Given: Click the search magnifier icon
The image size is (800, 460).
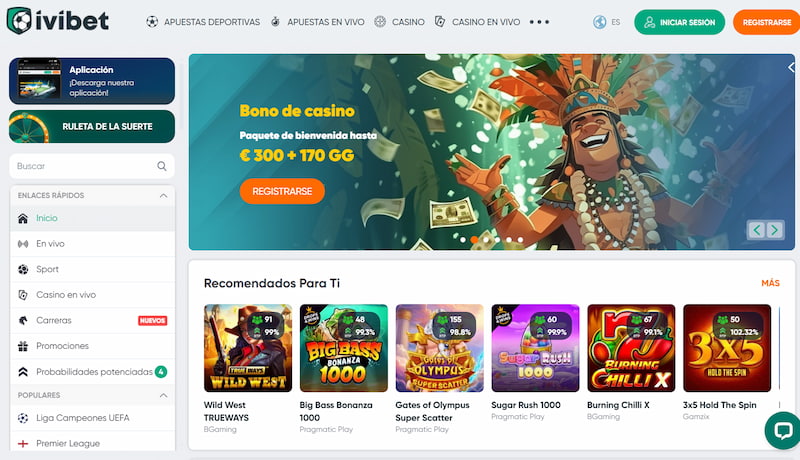Looking at the screenshot, I should [x=162, y=166].
